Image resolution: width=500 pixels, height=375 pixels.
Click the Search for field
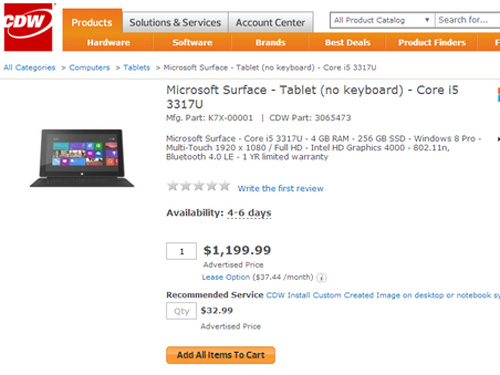click(x=467, y=20)
